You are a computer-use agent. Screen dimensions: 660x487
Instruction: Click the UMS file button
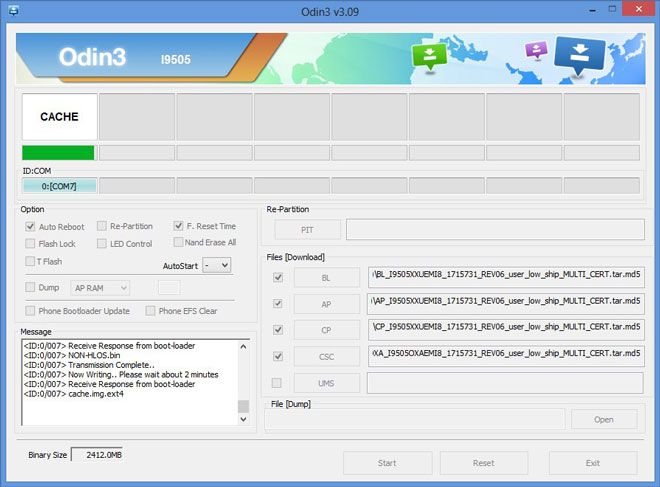[327, 383]
